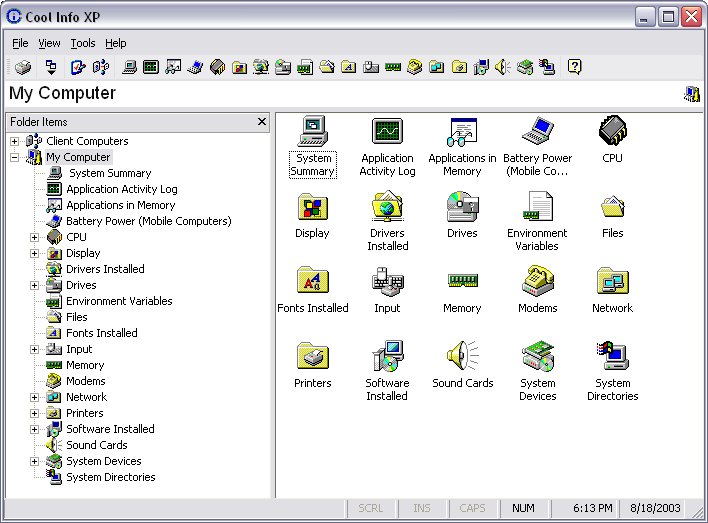Click the Input devices toolbar icon
708x523 pixels.
tap(371, 67)
